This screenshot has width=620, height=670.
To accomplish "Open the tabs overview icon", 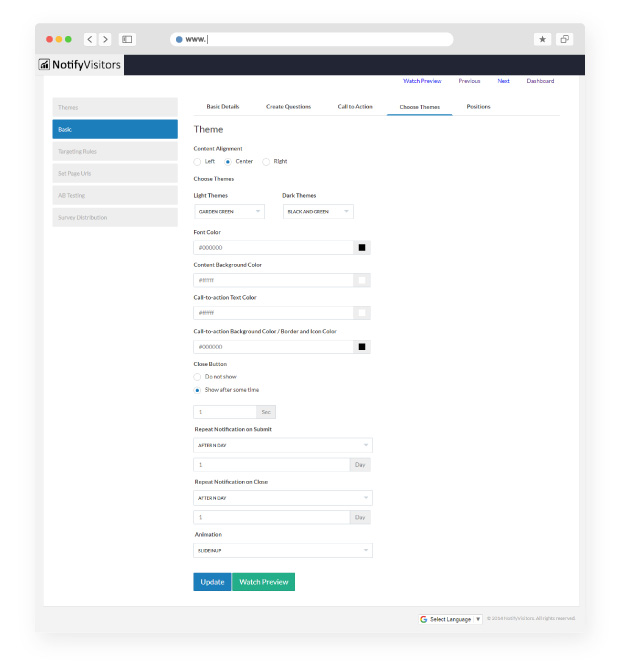I will click(564, 39).
